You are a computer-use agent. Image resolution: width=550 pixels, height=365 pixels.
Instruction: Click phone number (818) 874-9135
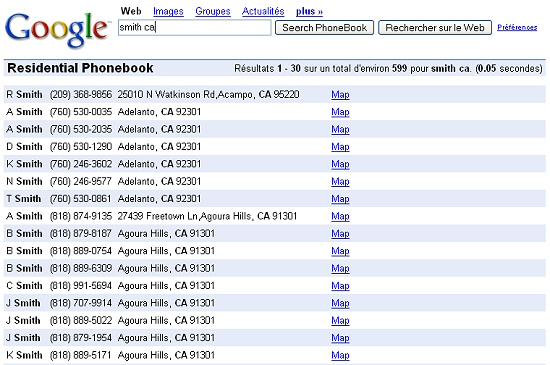(x=81, y=216)
